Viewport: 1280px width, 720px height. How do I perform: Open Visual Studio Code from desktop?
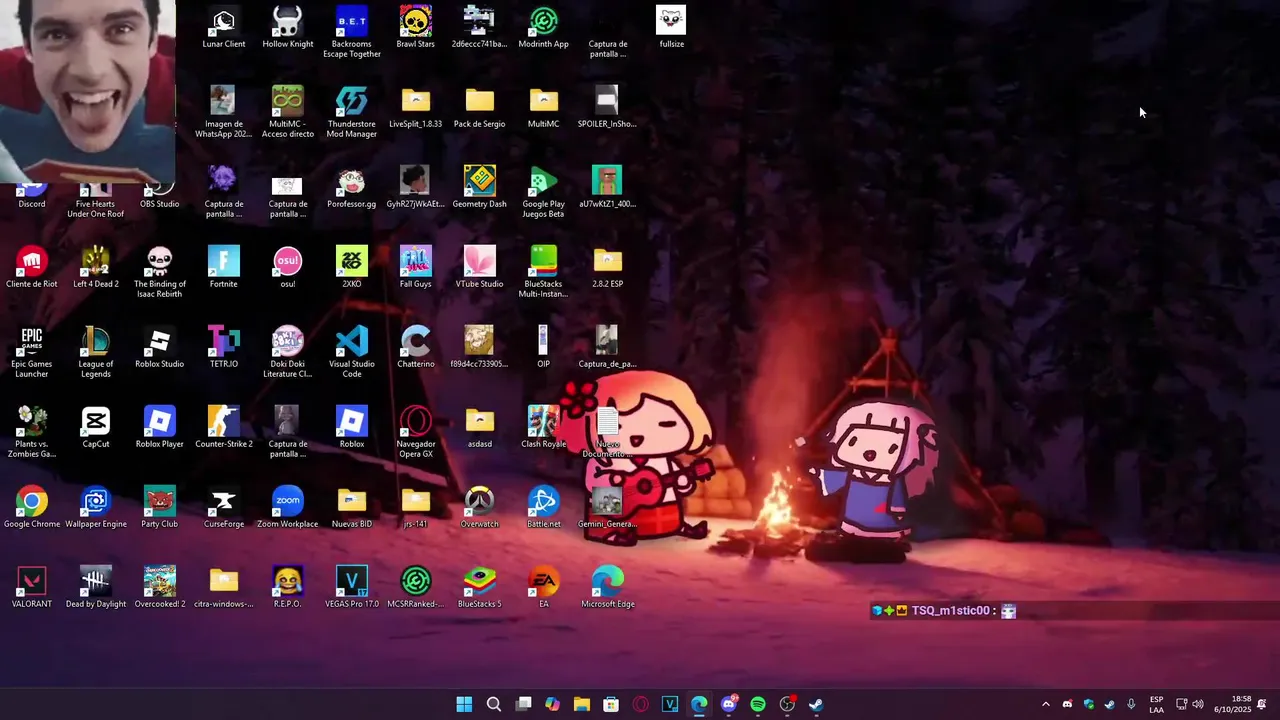click(352, 352)
